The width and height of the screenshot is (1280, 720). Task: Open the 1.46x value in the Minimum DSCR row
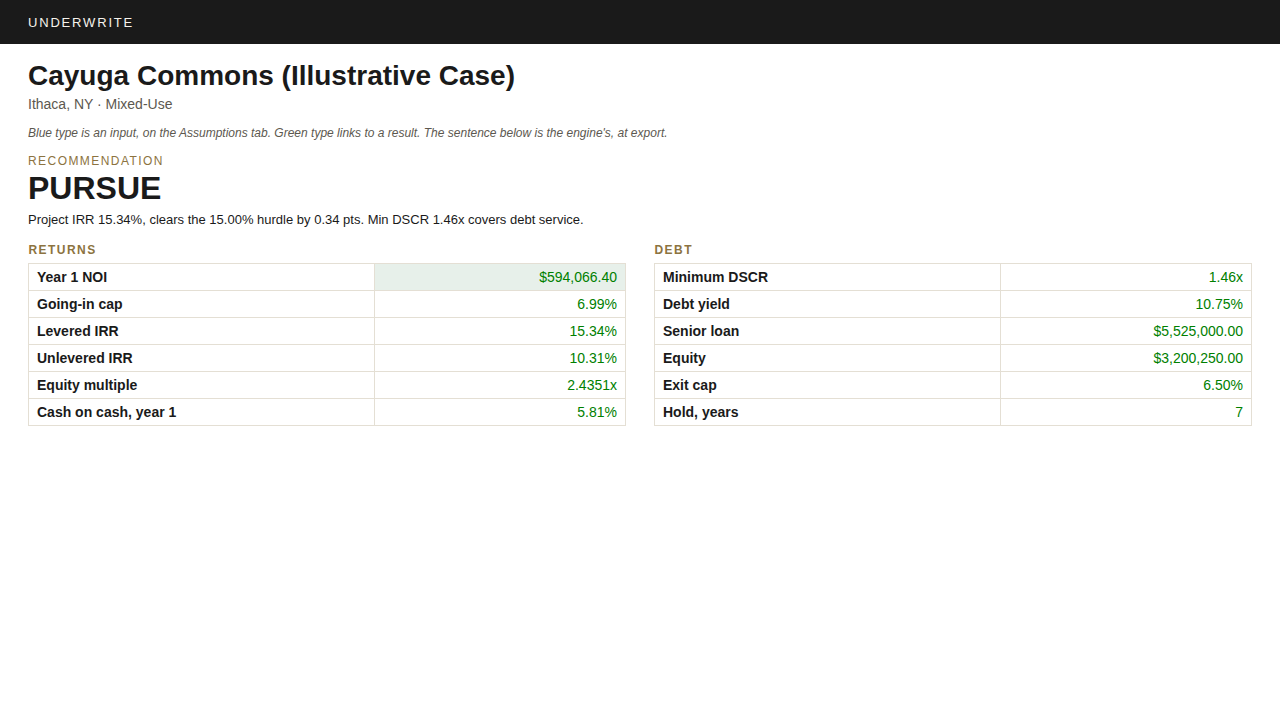click(1226, 277)
